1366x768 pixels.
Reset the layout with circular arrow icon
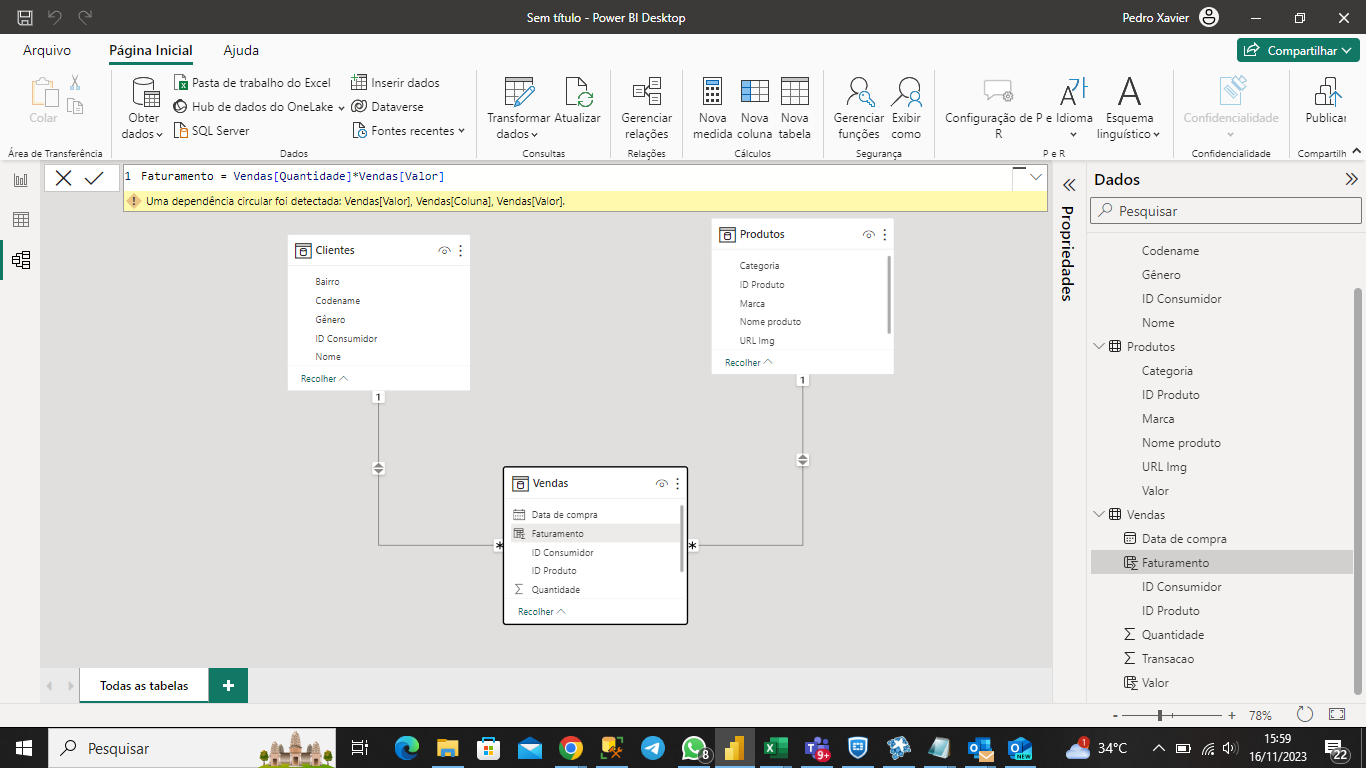pyautogui.click(x=1304, y=714)
